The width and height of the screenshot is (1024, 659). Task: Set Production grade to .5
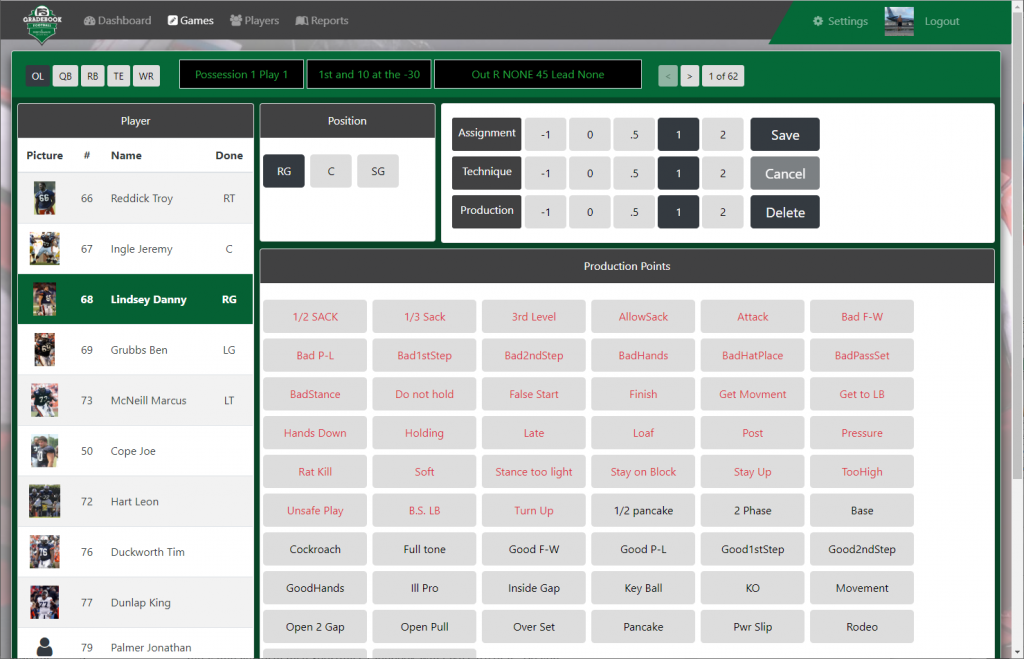tap(634, 212)
